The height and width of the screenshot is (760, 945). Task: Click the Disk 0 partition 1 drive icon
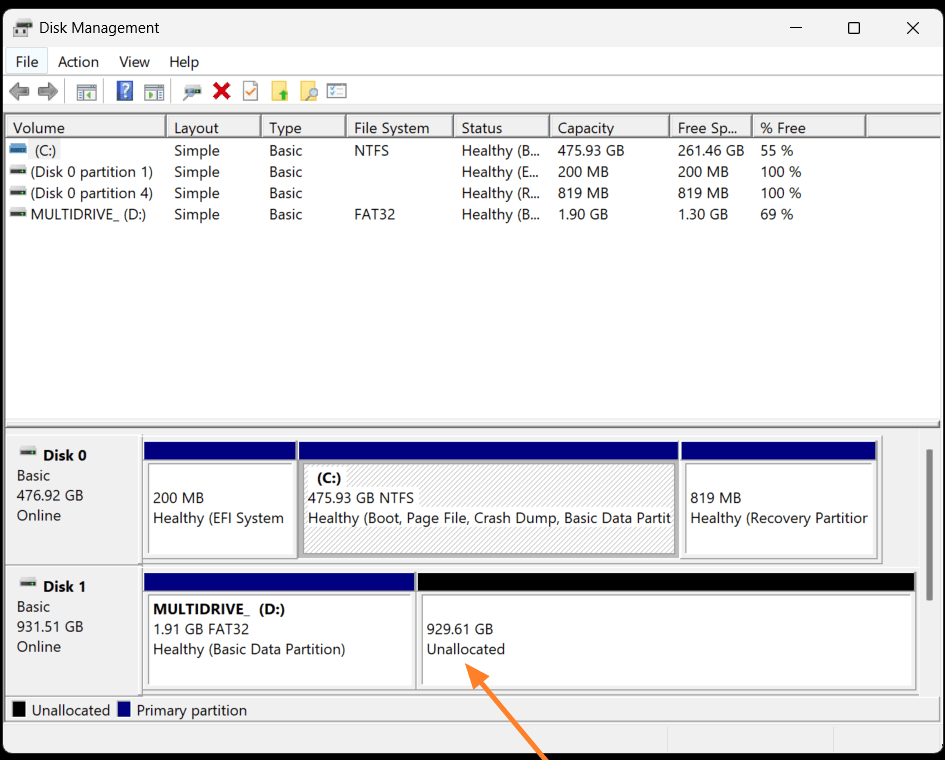click(18, 171)
